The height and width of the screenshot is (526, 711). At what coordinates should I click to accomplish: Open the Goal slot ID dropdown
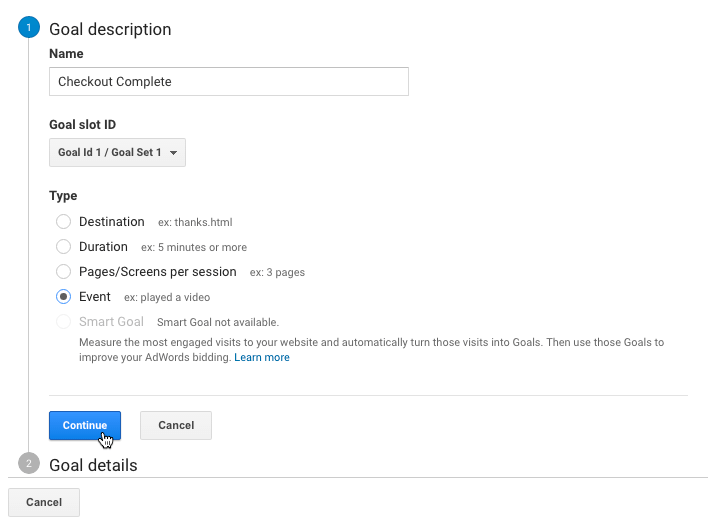pos(117,152)
